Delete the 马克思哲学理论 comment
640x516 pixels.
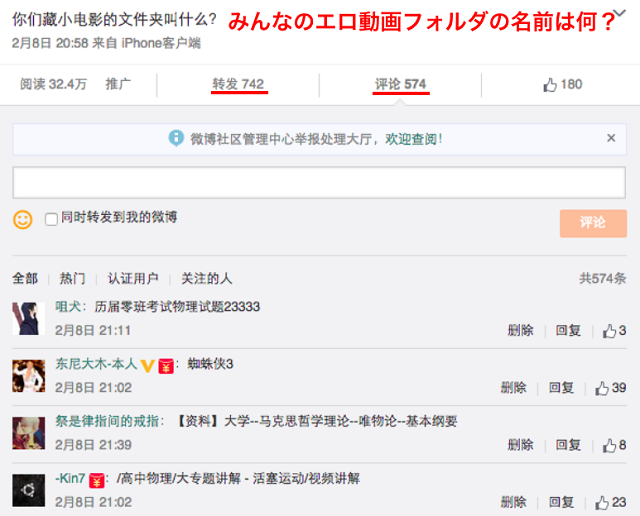520,445
